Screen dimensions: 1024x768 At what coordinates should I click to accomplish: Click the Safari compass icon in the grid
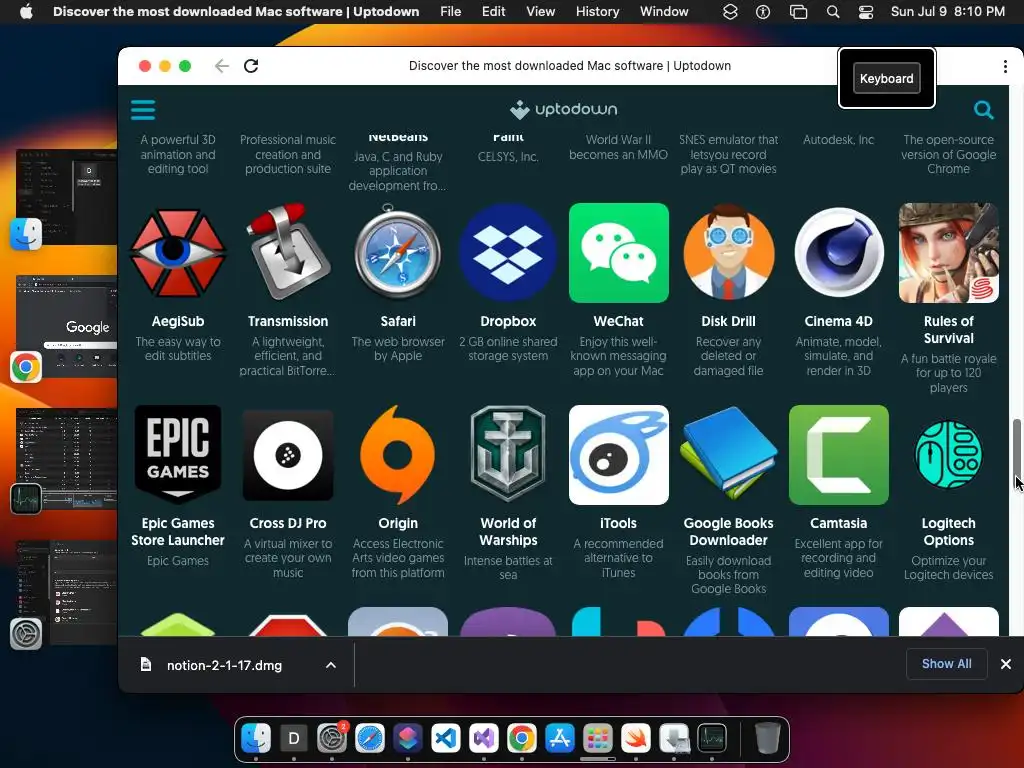pos(398,251)
